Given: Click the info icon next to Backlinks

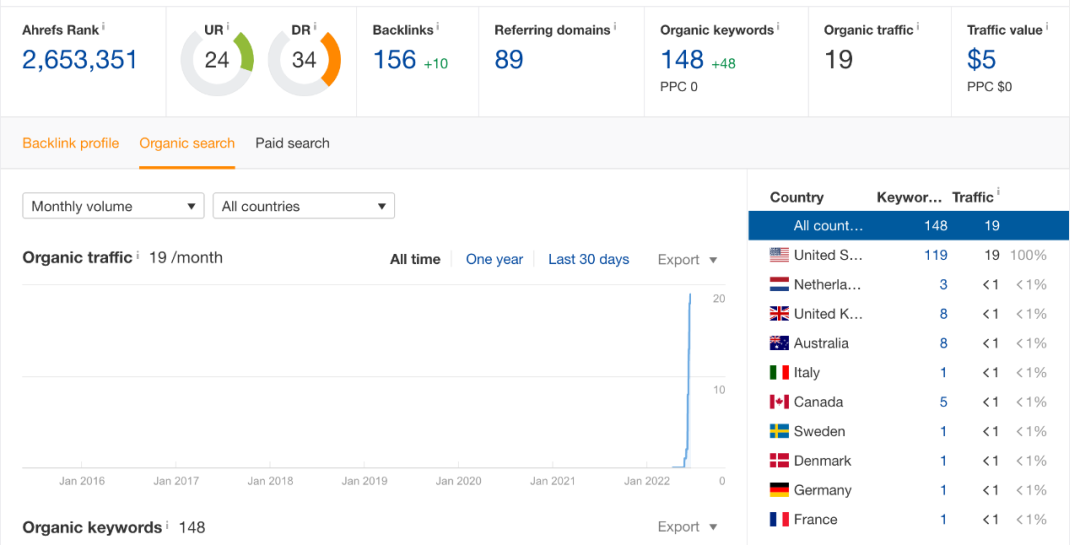Looking at the screenshot, I should pyautogui.click(x=437, y=26).
